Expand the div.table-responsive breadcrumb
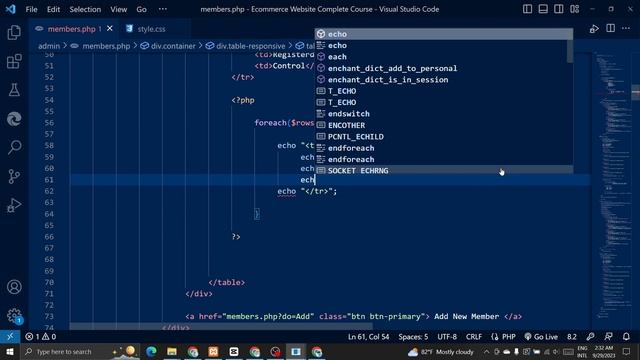This screenshot has height=360, width=640. pos(245,46)
